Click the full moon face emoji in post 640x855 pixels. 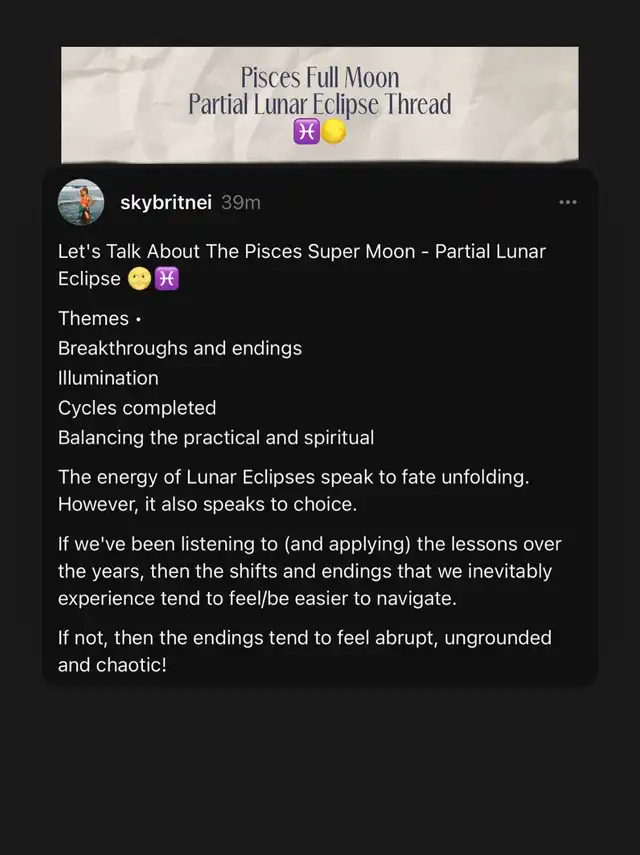pyautogui.click(x=140, y=279)
